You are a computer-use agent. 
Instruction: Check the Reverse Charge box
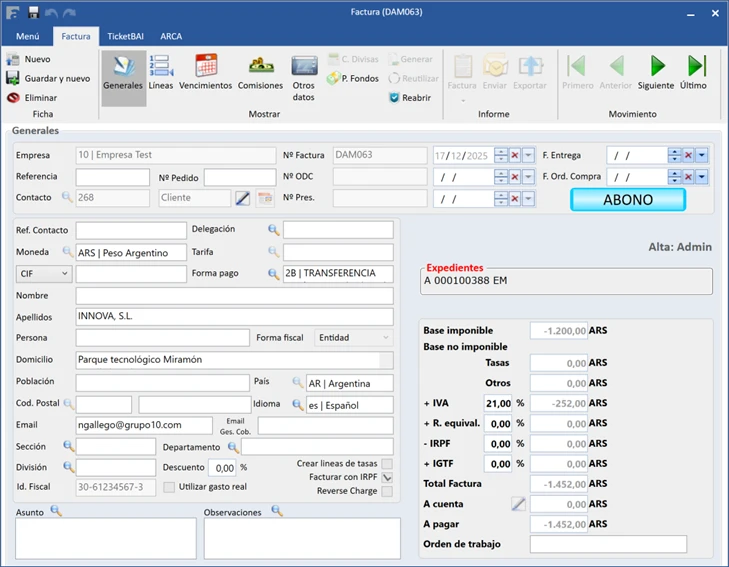(x=387, y=491)
